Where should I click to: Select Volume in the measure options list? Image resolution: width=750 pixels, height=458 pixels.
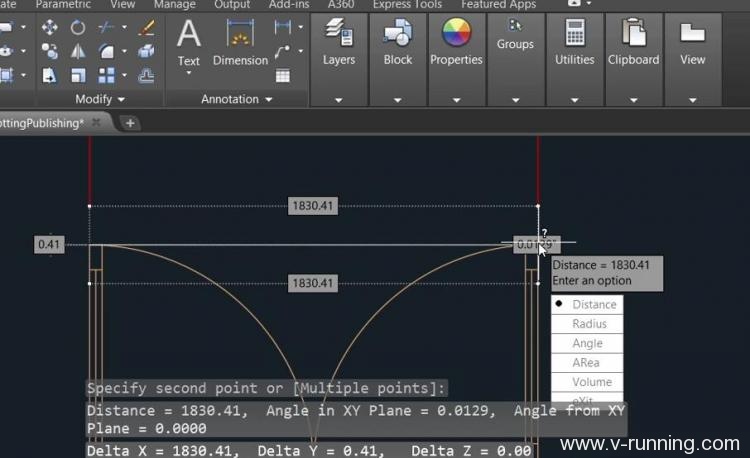(591, 382)
